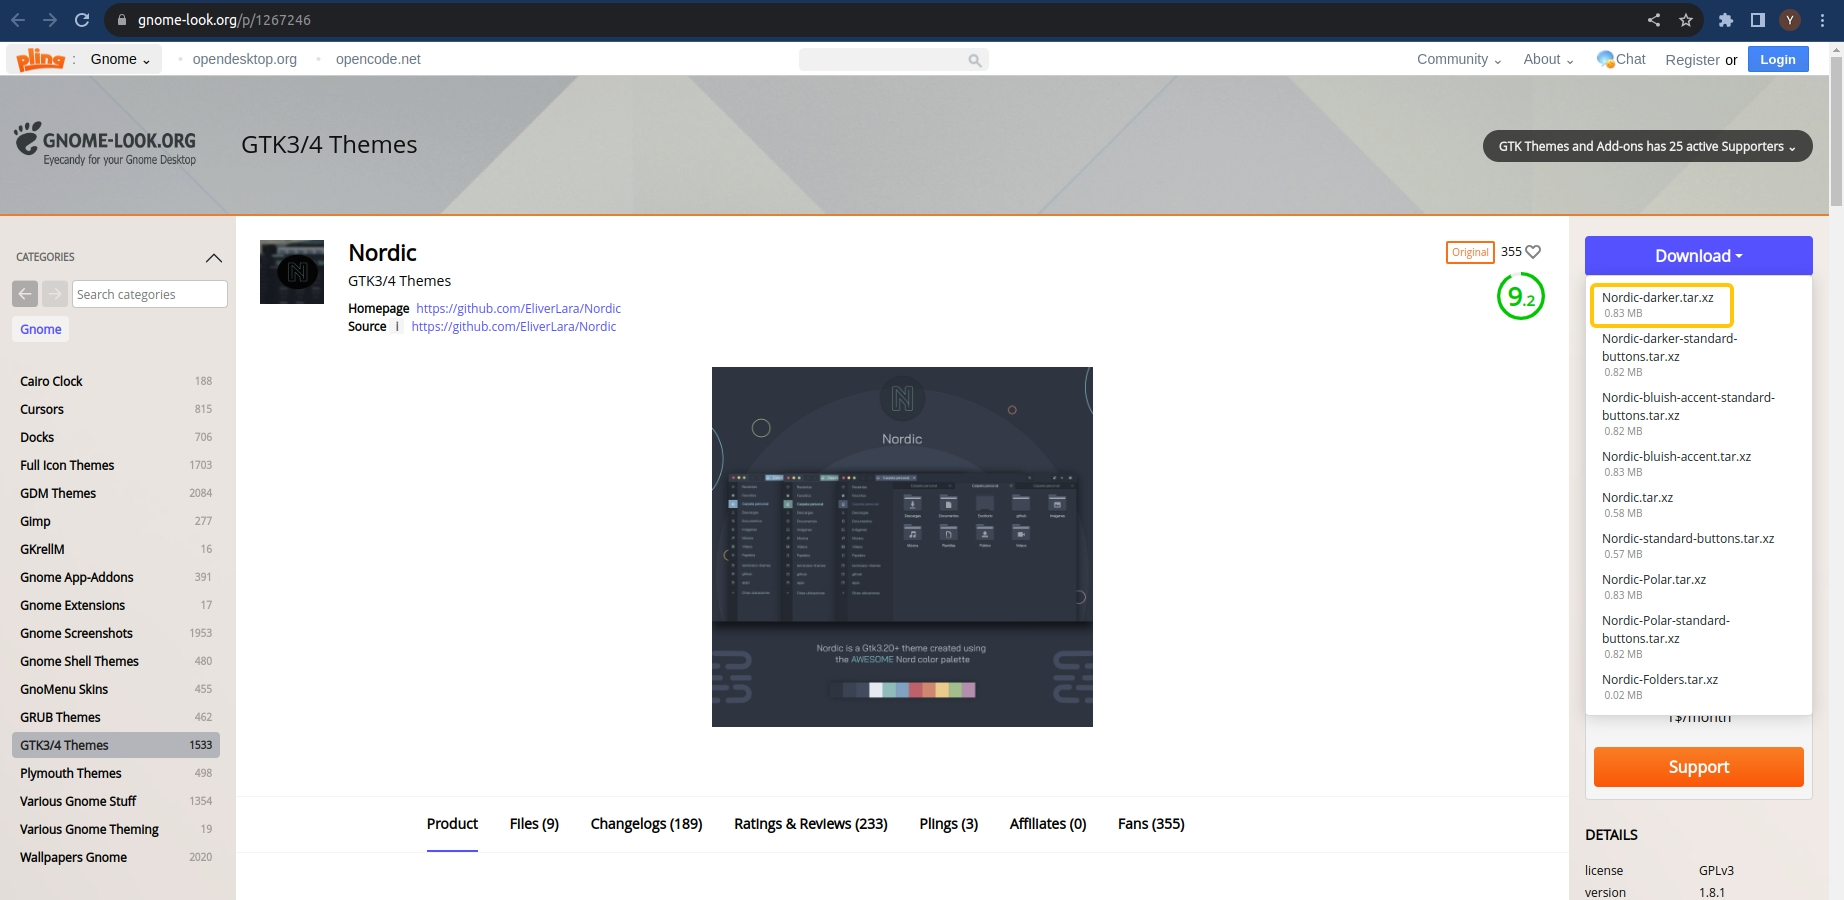Switch to the Product tab
The image size is (1844, 900).
(452, 824)
